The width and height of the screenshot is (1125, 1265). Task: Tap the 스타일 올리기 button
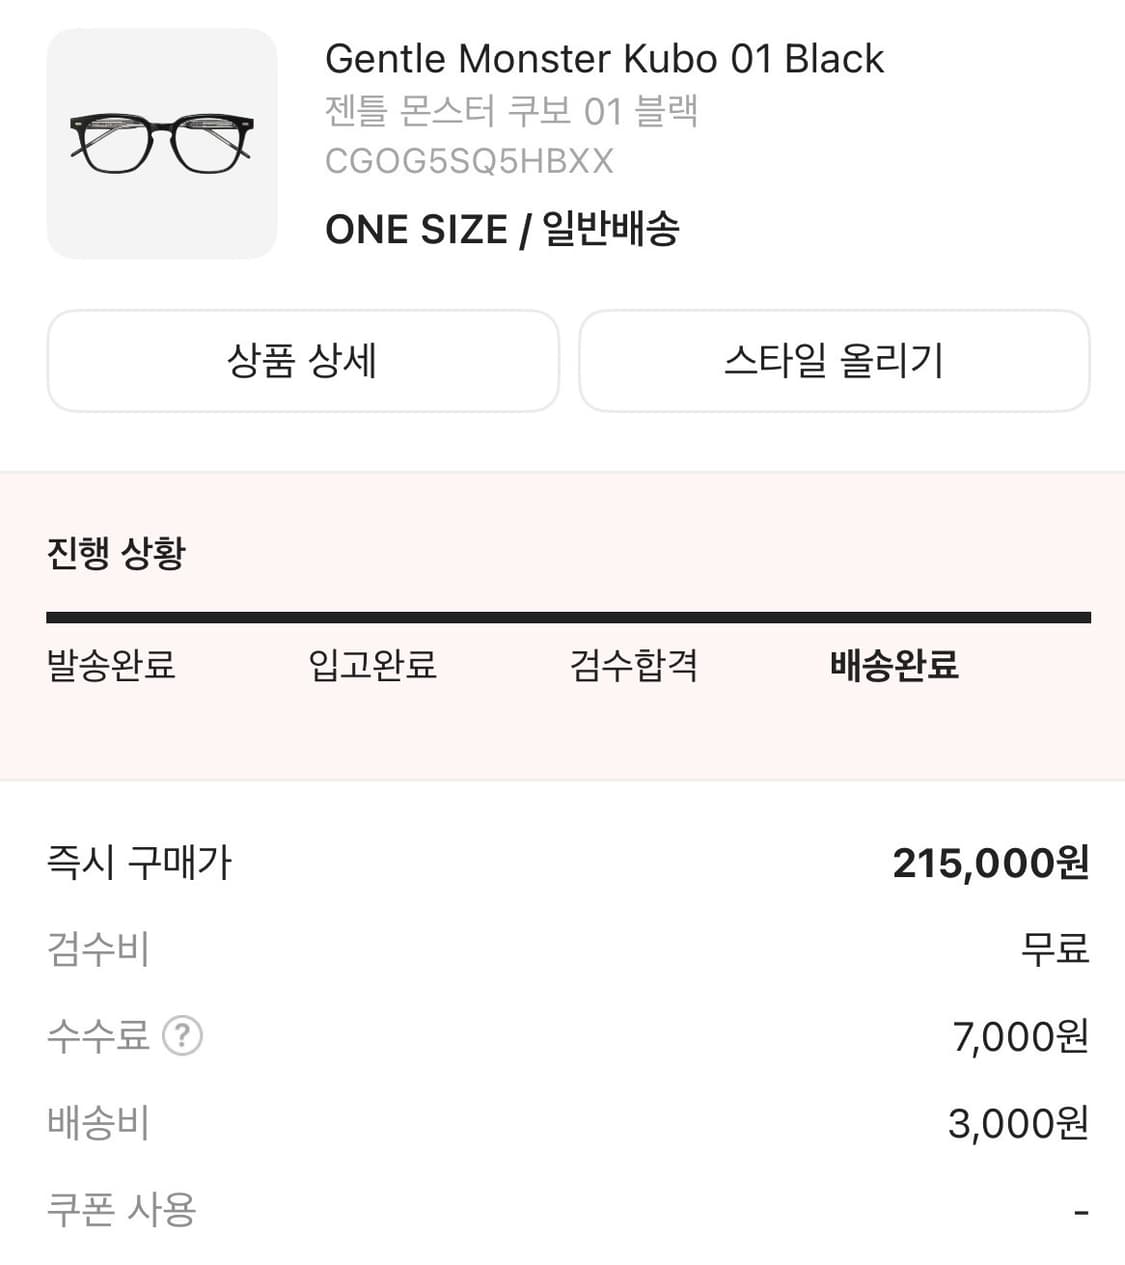(x=834, y=361)
